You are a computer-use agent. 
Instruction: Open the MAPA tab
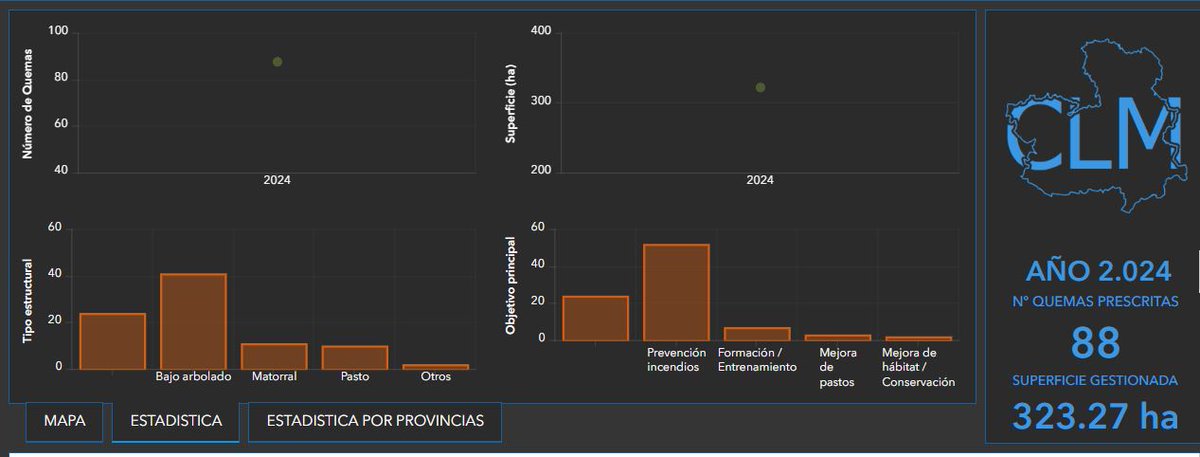pos(65,421)
